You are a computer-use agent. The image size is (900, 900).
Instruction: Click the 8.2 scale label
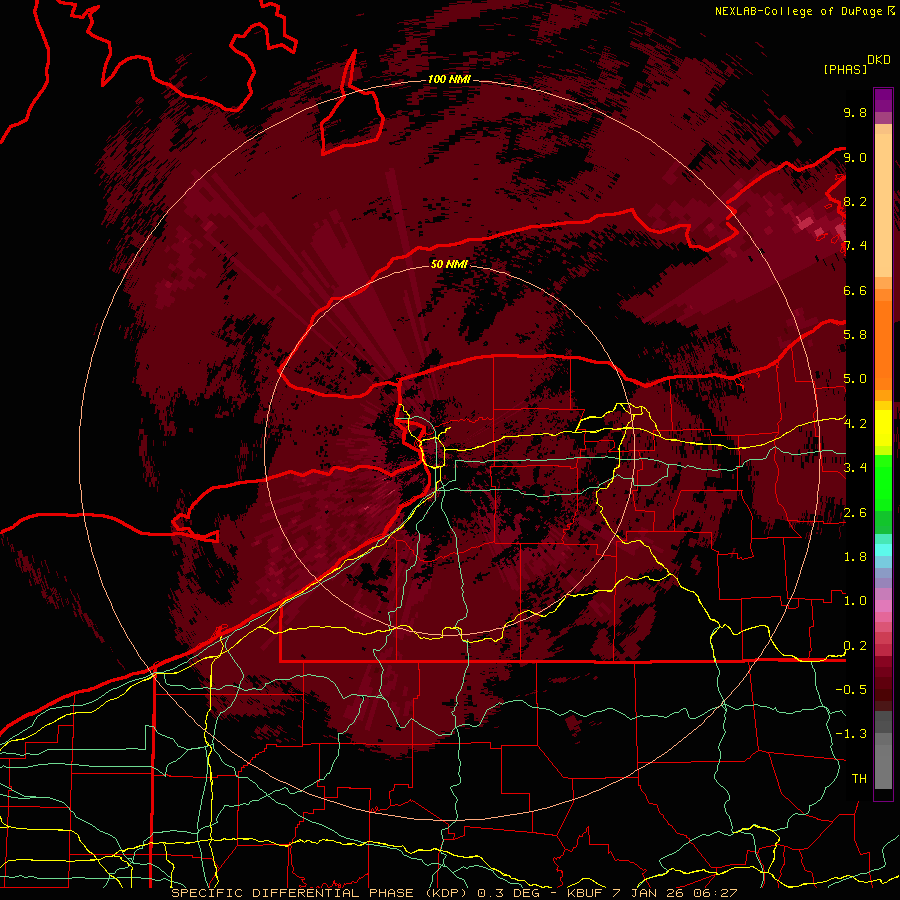(x=855, y=201)
